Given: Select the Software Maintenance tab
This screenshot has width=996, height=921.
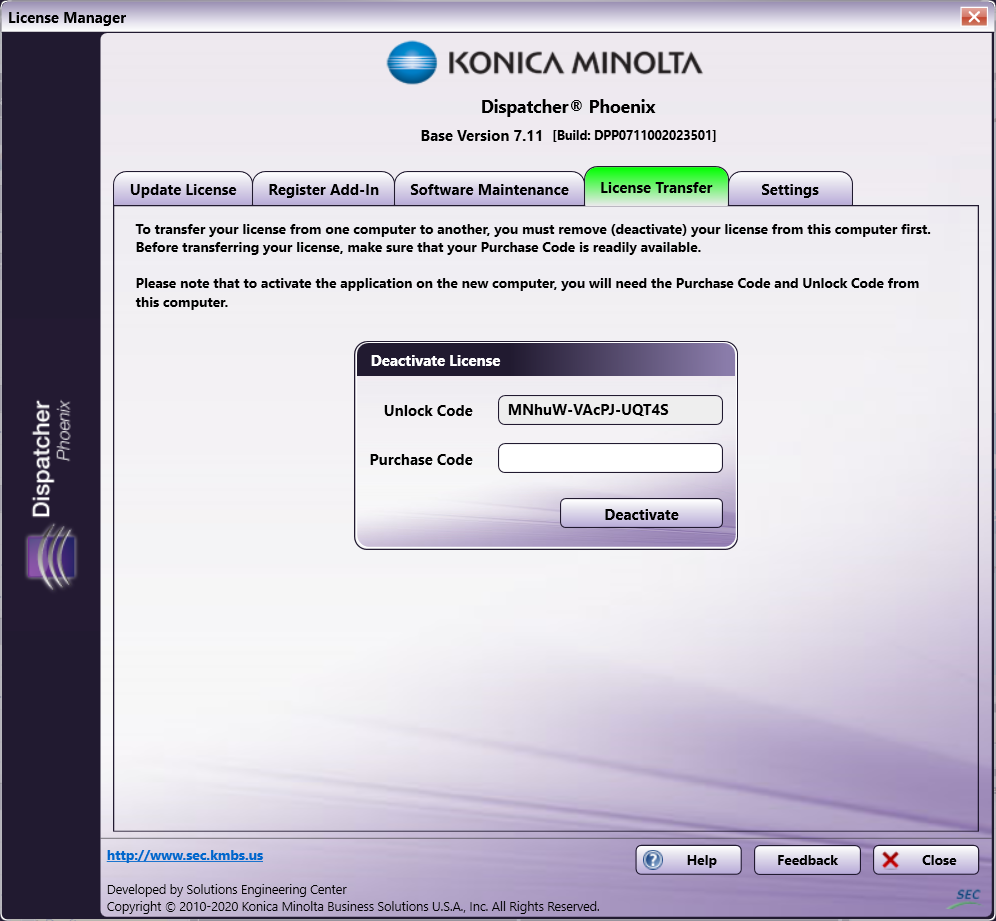Looking at the screenshot, I should tap(489, 189).
